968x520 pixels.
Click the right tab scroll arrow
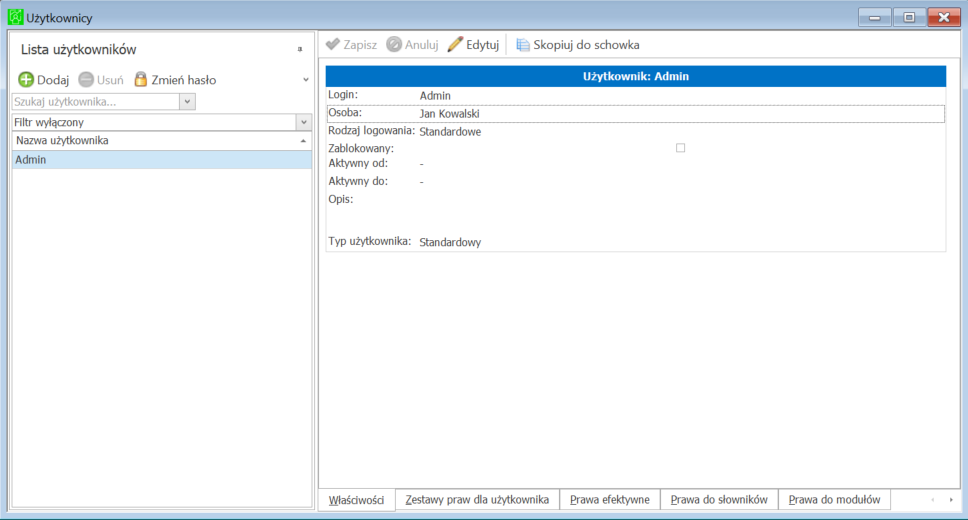coord(951,500)
